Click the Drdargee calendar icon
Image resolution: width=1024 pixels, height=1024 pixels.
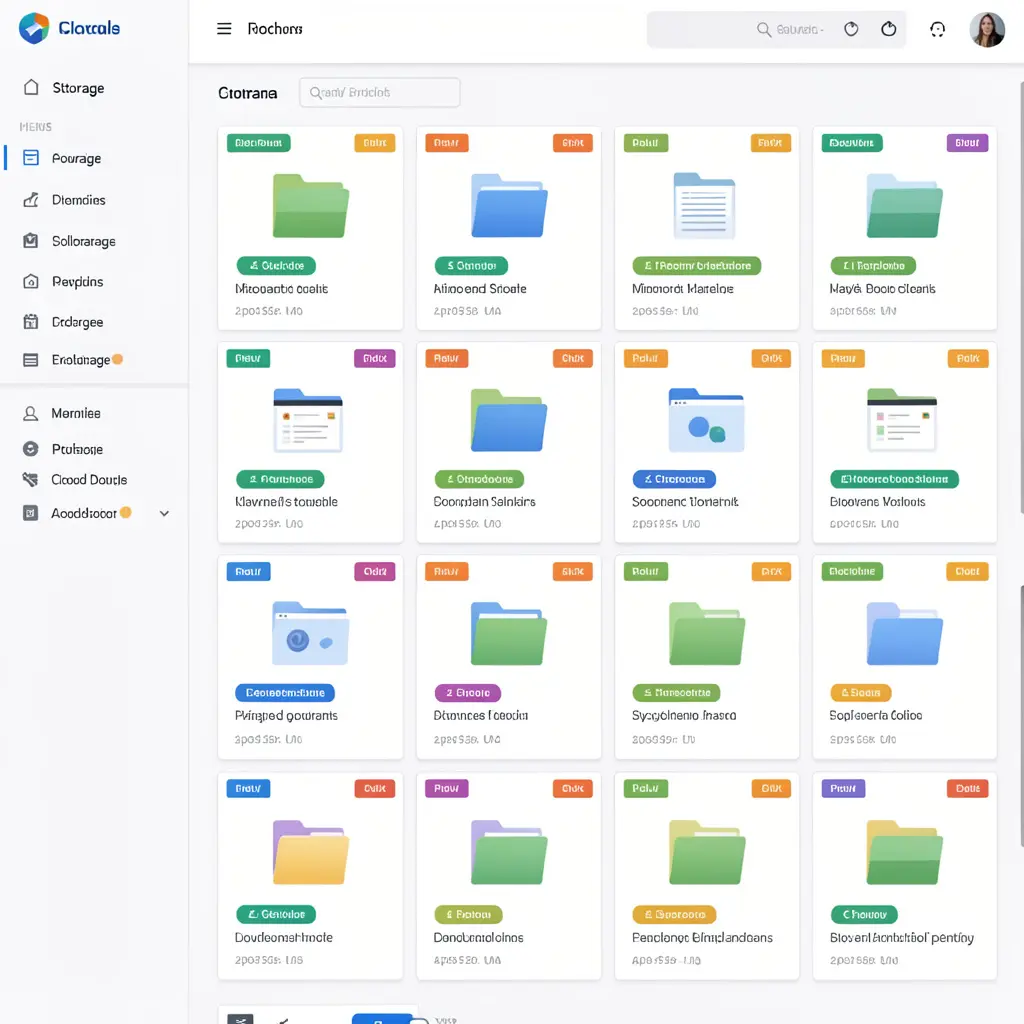click(30, 321)
